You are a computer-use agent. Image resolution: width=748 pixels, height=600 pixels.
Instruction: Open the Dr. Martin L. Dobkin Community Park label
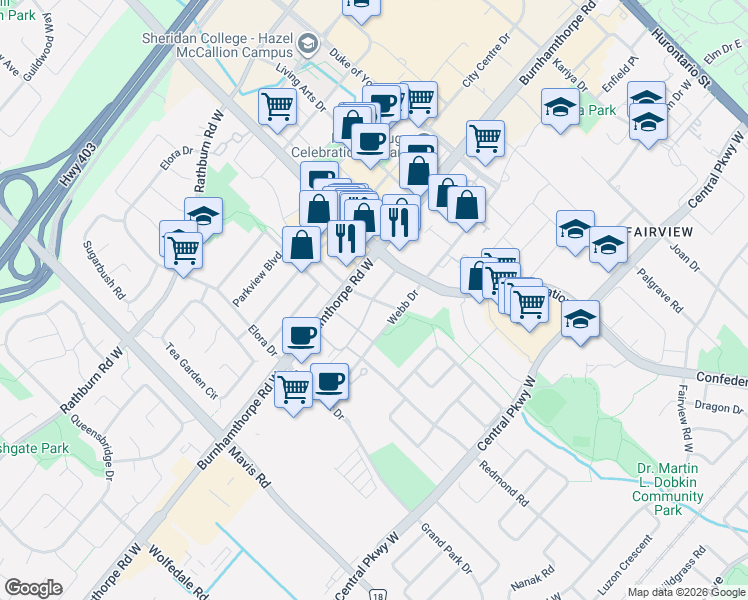pyautogui.click(x=667, y=489)
